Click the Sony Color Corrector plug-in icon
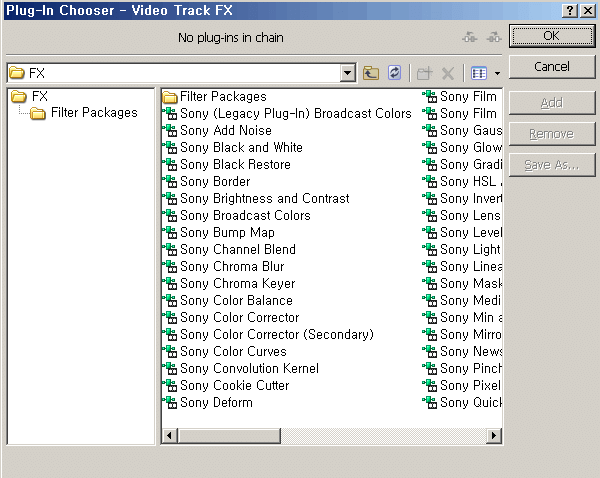 [170, 317]
